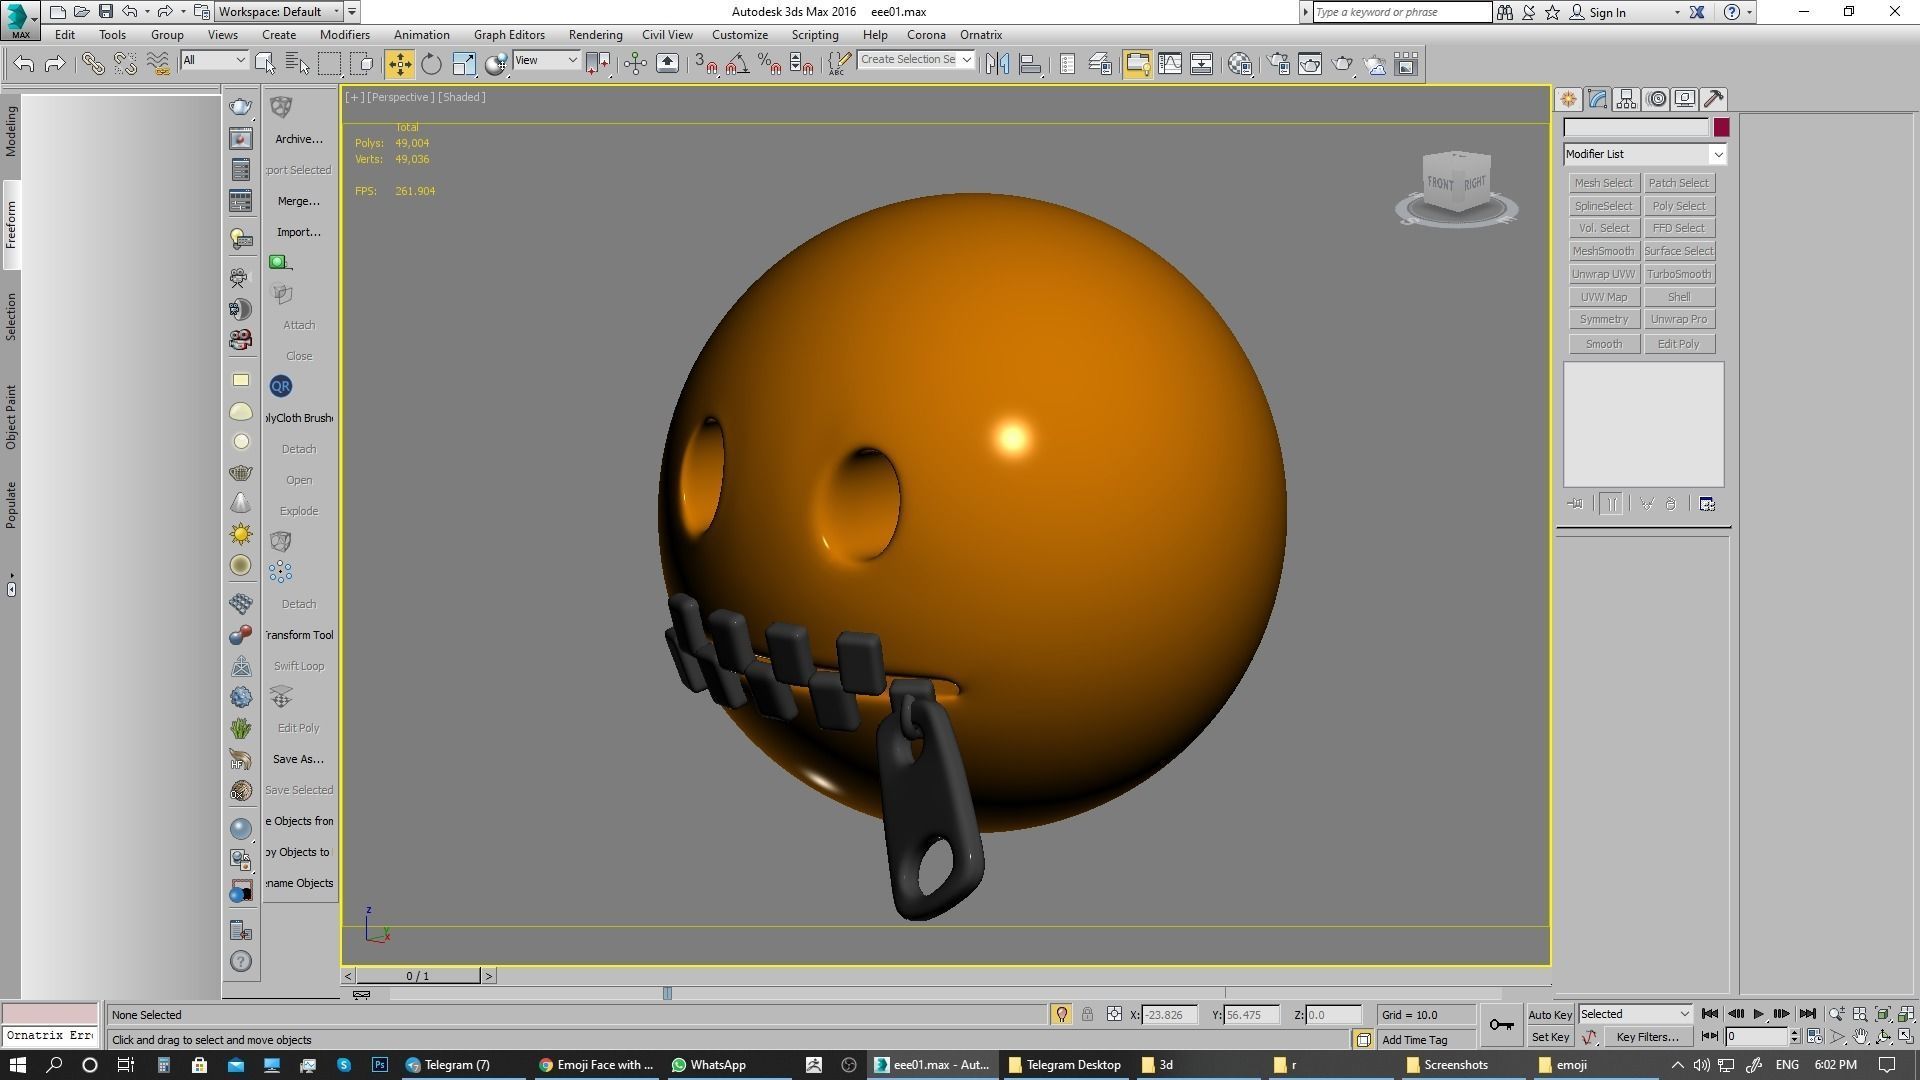Open the Curve Editor icon
The image size is (1920, 1080).
1170,64
